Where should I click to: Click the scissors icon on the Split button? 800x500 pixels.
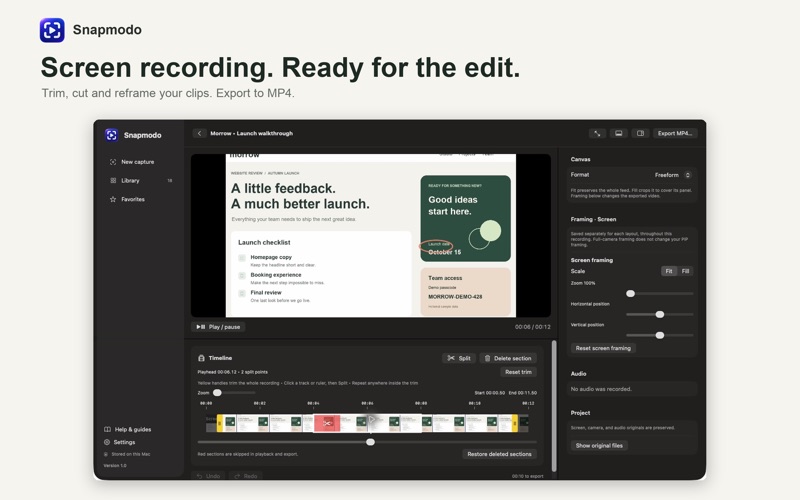point(451,358)
